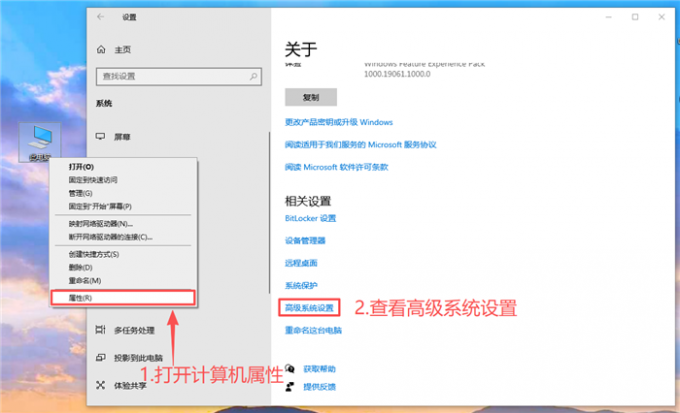The image size is (680, 413).
Task: Click the 复制 button
Action: [x=311, y=97]
